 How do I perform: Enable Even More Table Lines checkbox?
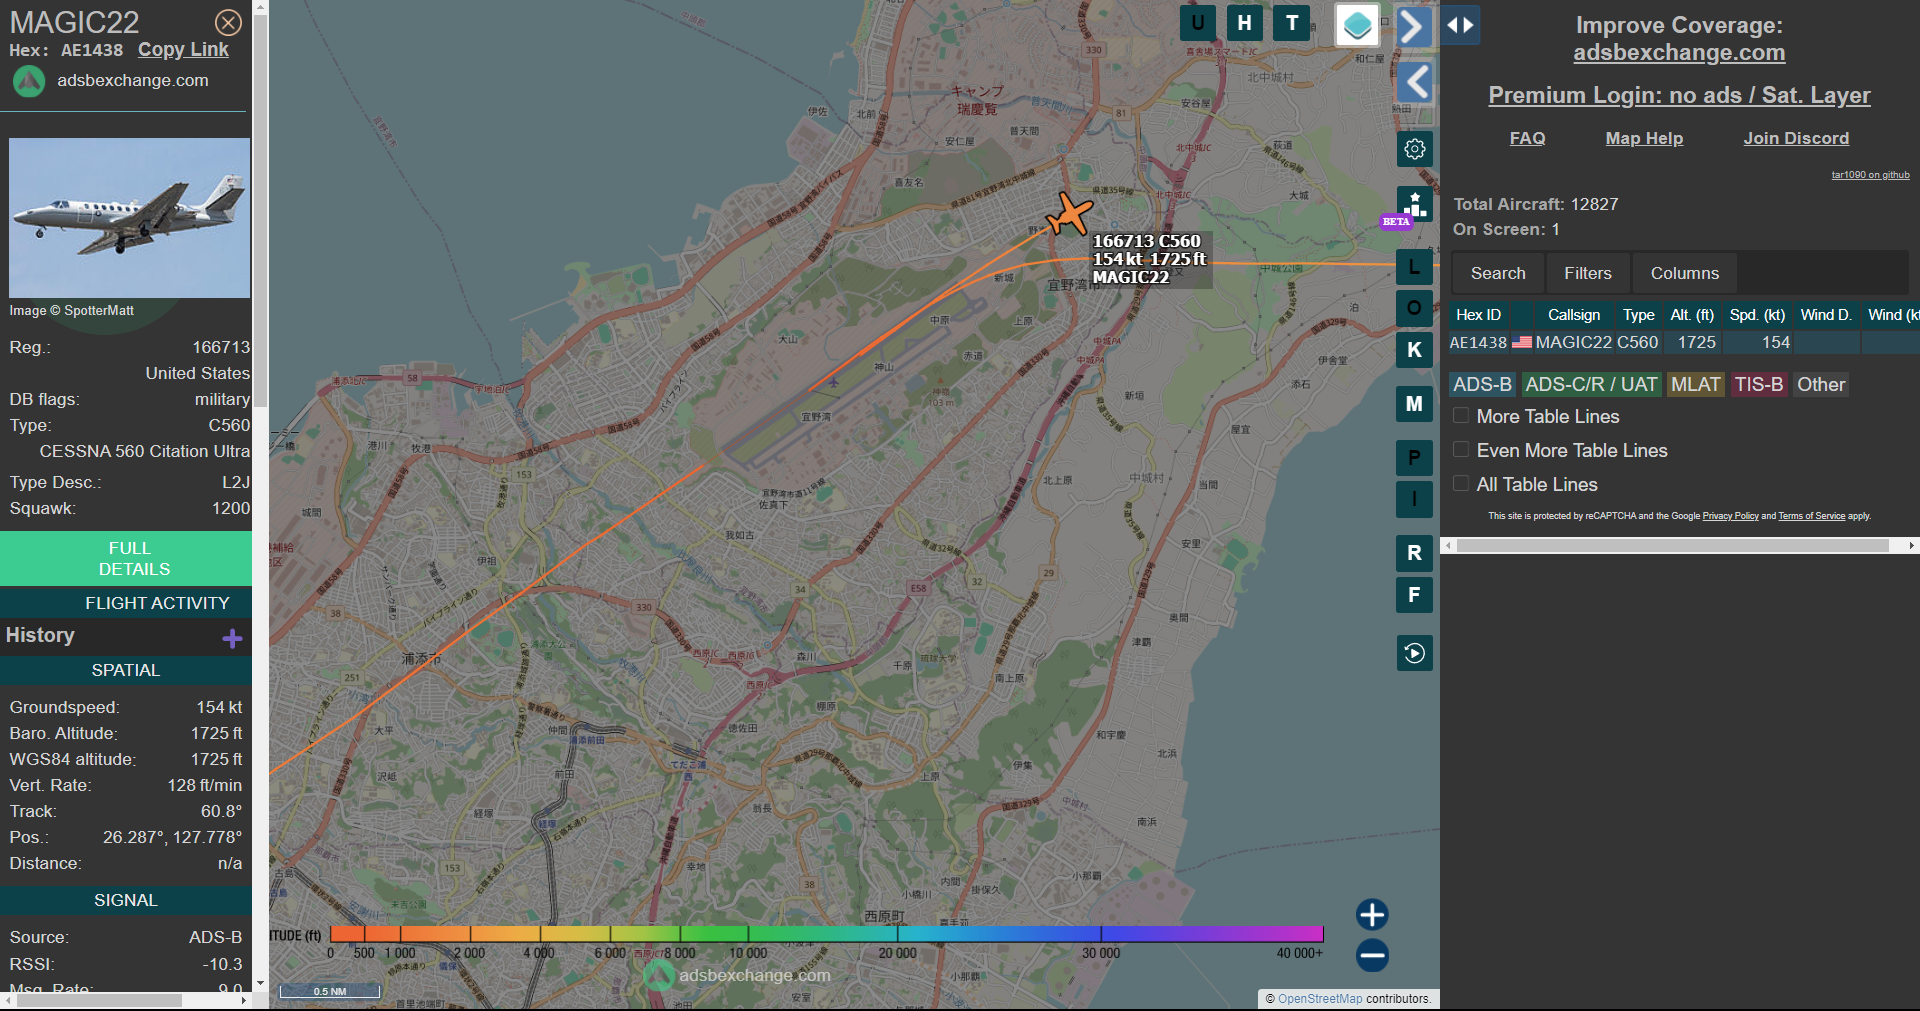(x=1461, y=449)
